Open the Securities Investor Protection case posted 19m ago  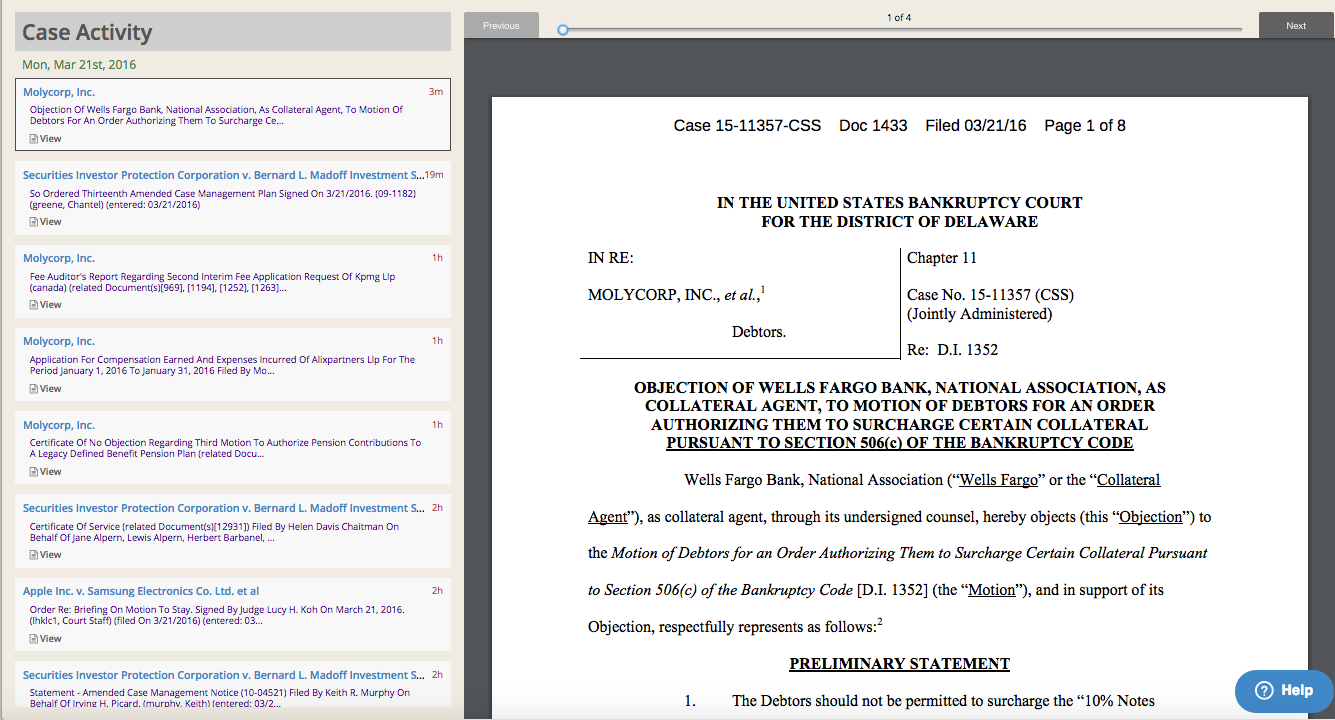pos(223,175)
